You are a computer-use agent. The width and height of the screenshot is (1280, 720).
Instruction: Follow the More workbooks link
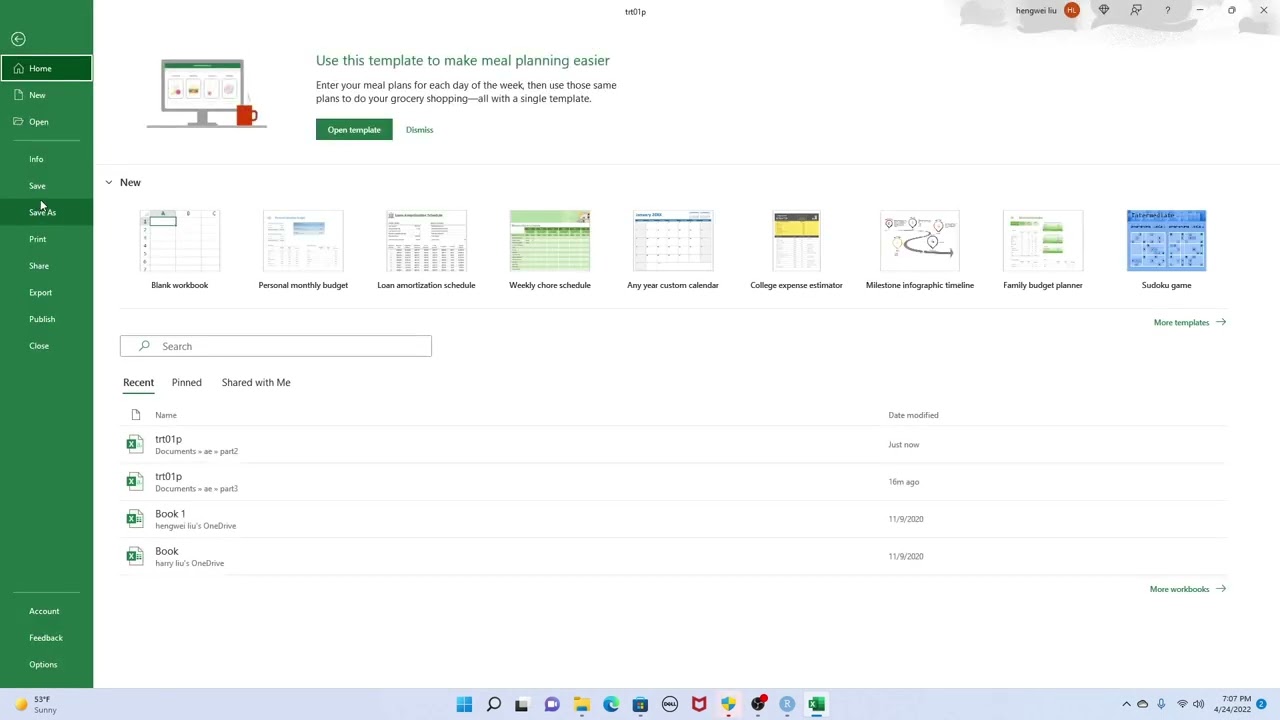tap(1187, 589)
